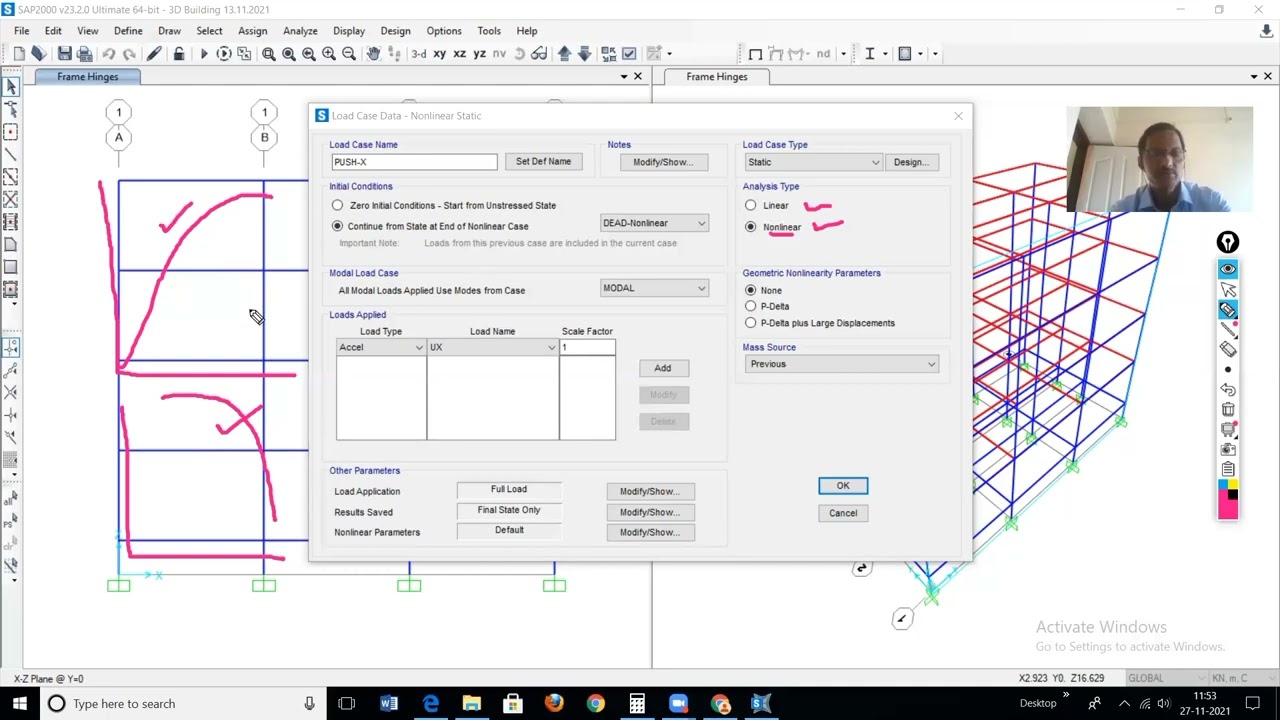Open the Accel load type dropdown
1280x720 pixels.
pos(381,347)
